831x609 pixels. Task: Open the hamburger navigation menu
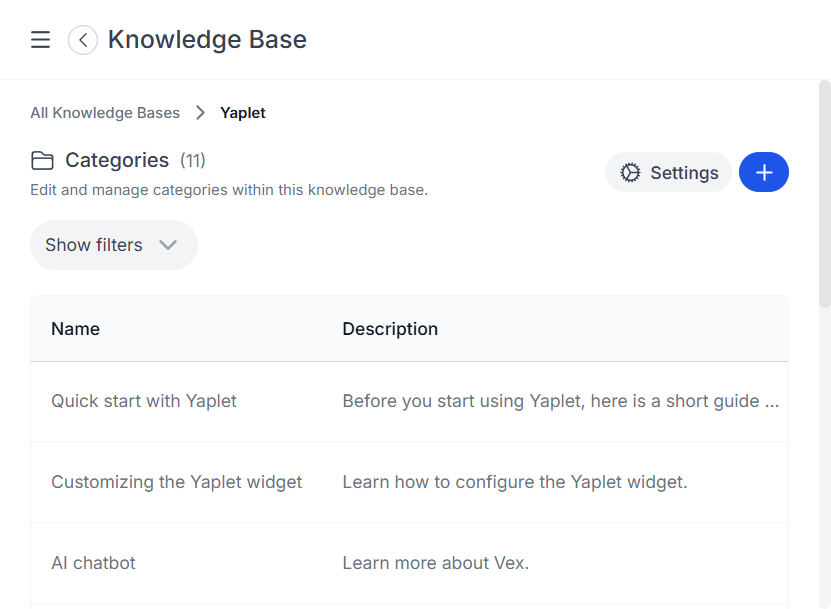pyautogui.click(x=40, y=40)
